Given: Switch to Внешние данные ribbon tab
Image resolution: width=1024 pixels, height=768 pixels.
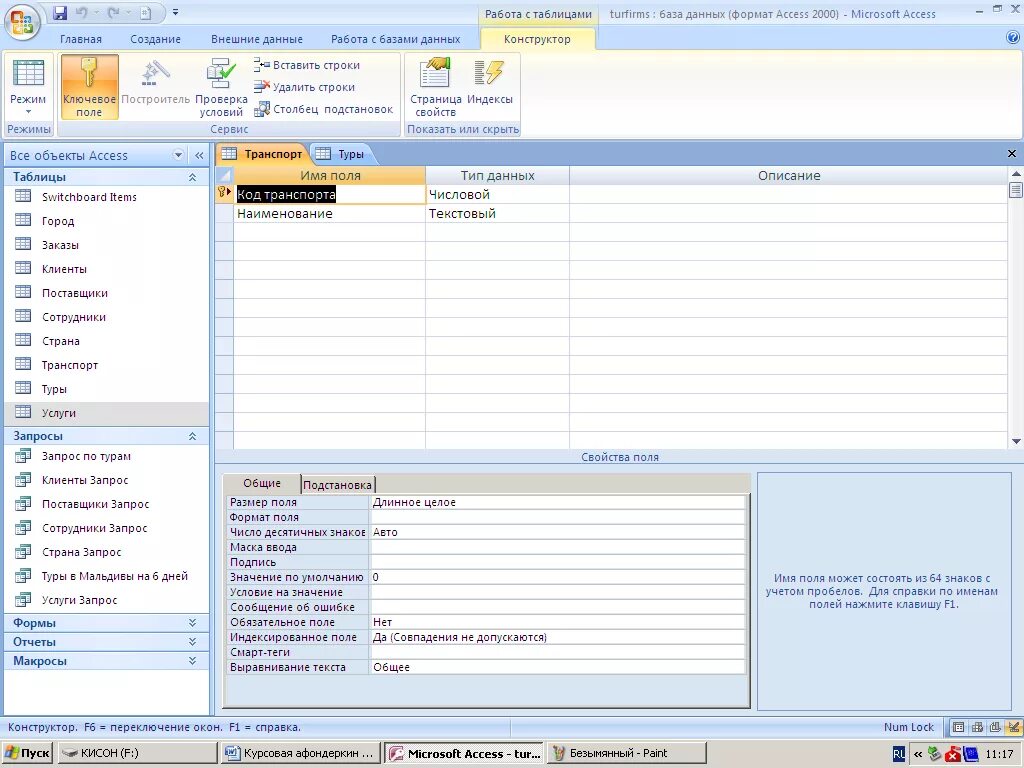Looking at the screenshot, I should [257, 39].
